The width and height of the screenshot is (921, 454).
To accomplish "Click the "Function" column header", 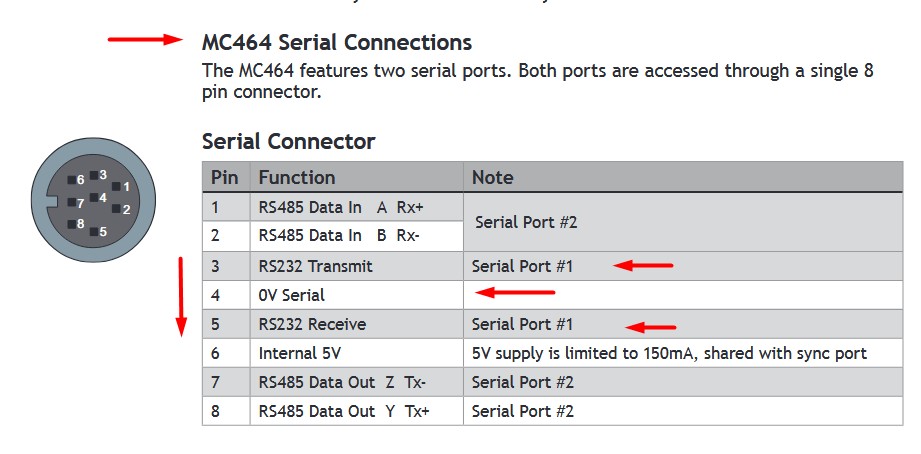I will [297, 178].
